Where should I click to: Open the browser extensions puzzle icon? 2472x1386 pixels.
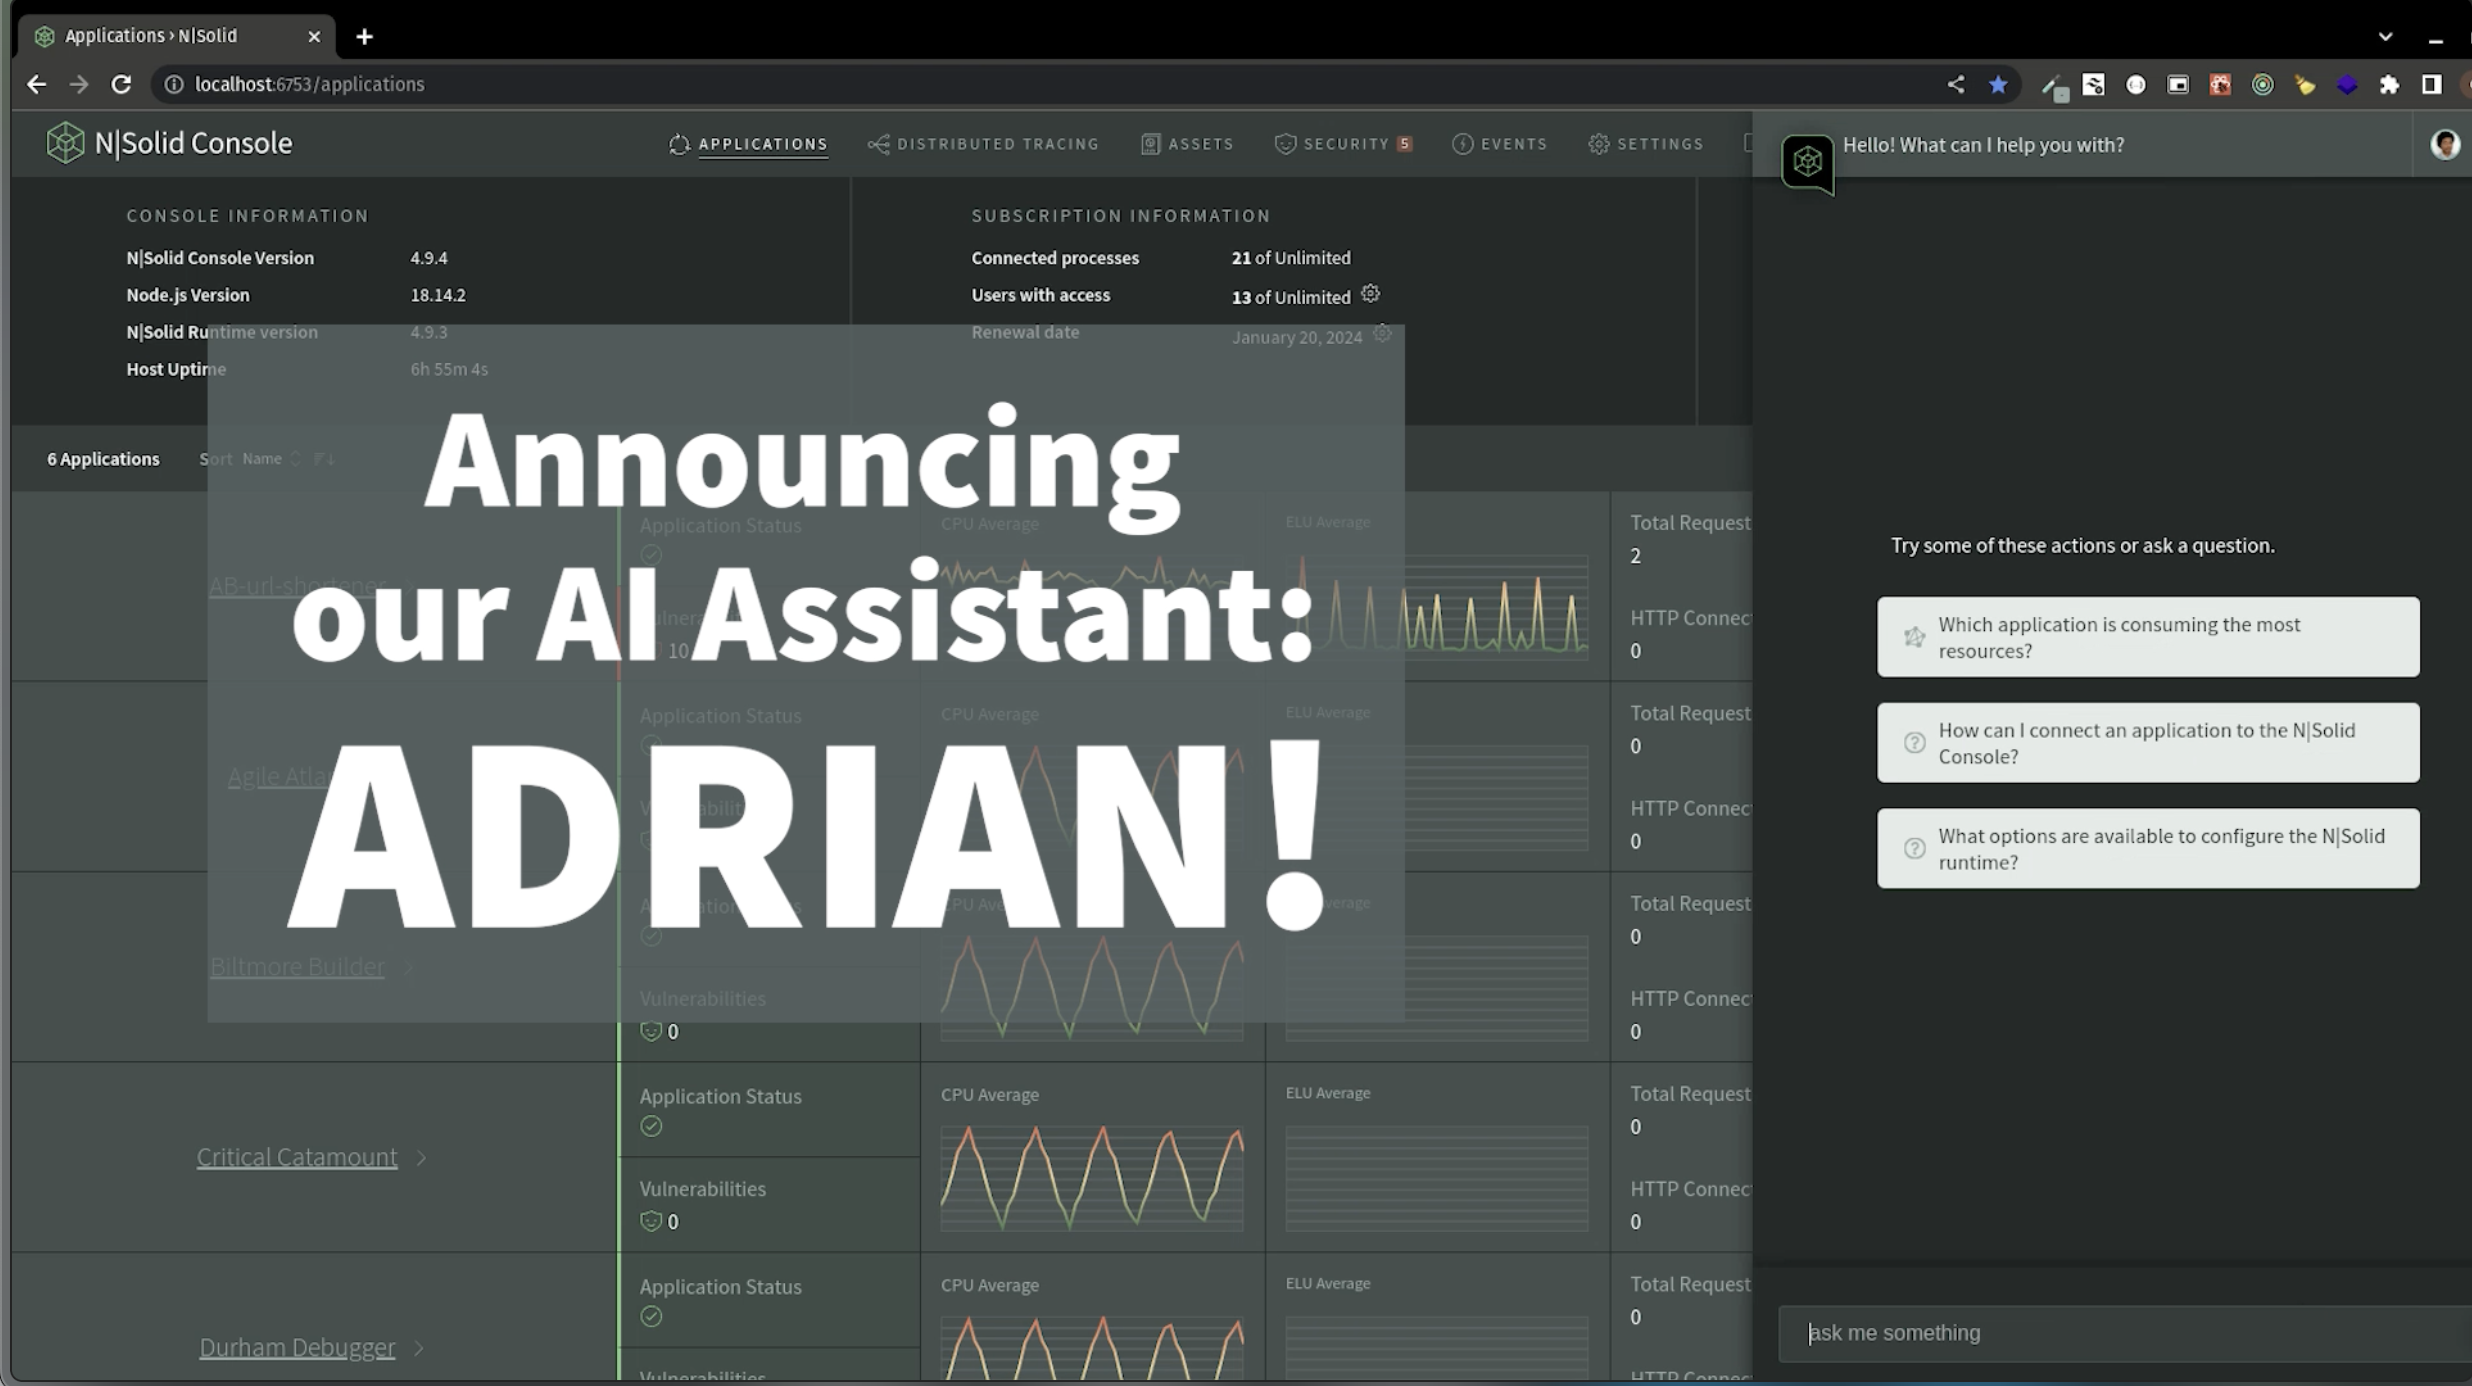click(2389, 85)
